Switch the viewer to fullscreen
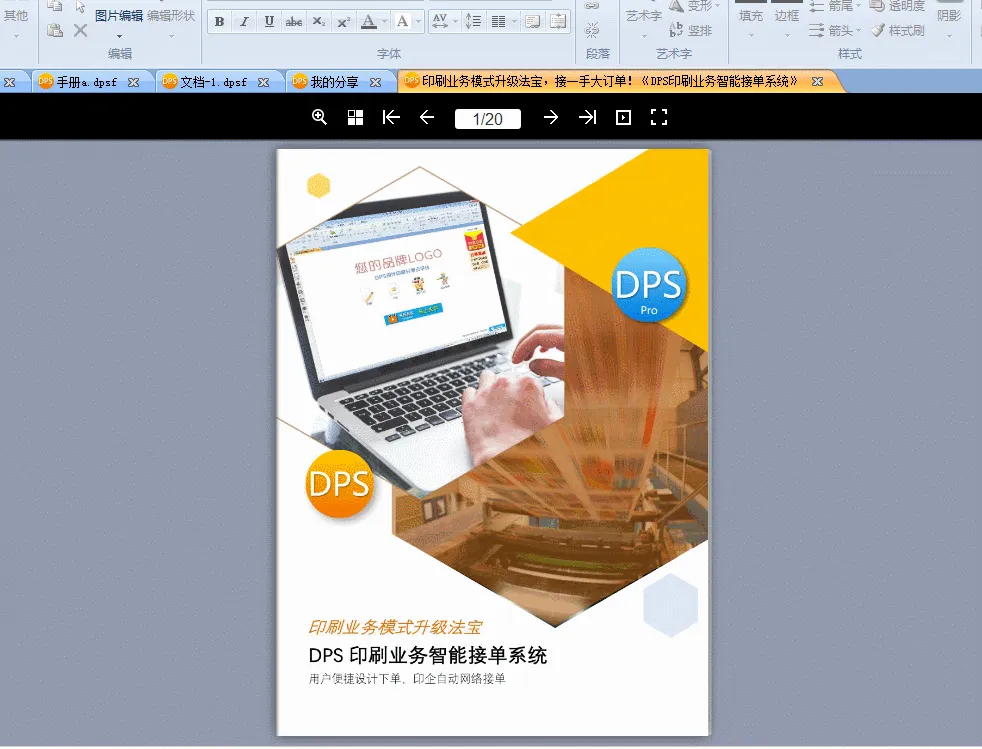The width and height of the screenshot is (982, 749). tap(659, 117)
